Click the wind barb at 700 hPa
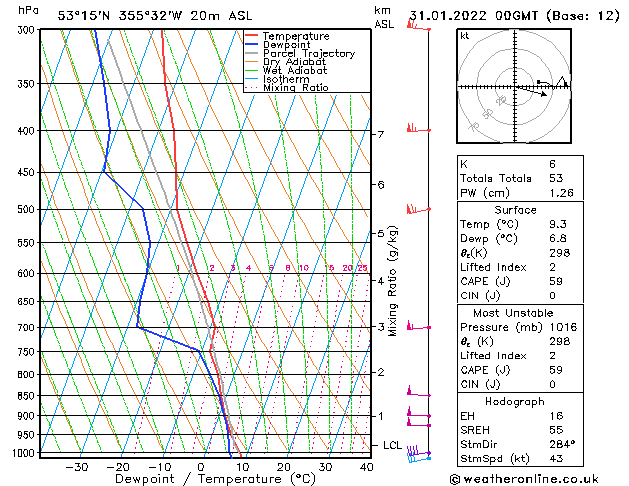Viewport: 629px width, 486px height. pyautogui.click(x=412, y=326)
